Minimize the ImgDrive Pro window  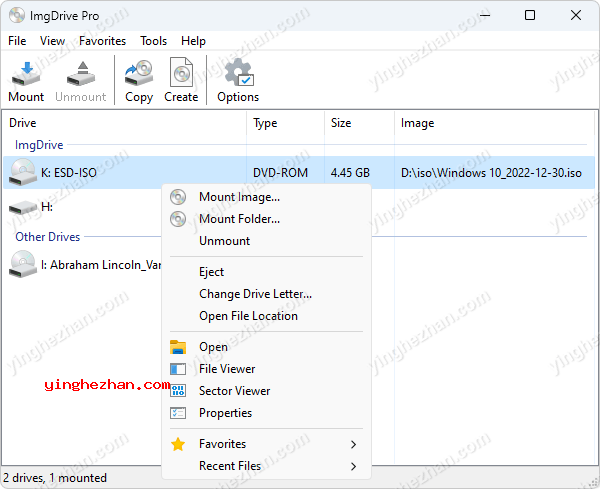[x=485, y=15]
